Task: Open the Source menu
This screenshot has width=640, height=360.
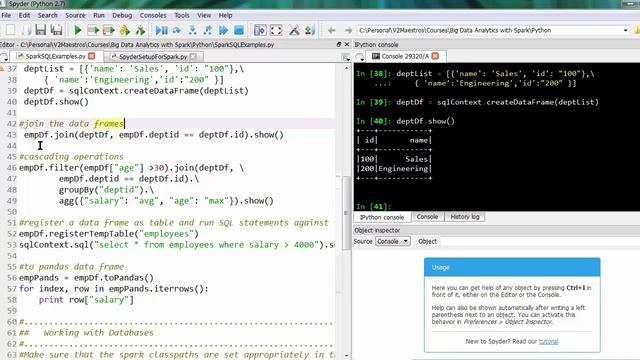Action: click(75, 15)
